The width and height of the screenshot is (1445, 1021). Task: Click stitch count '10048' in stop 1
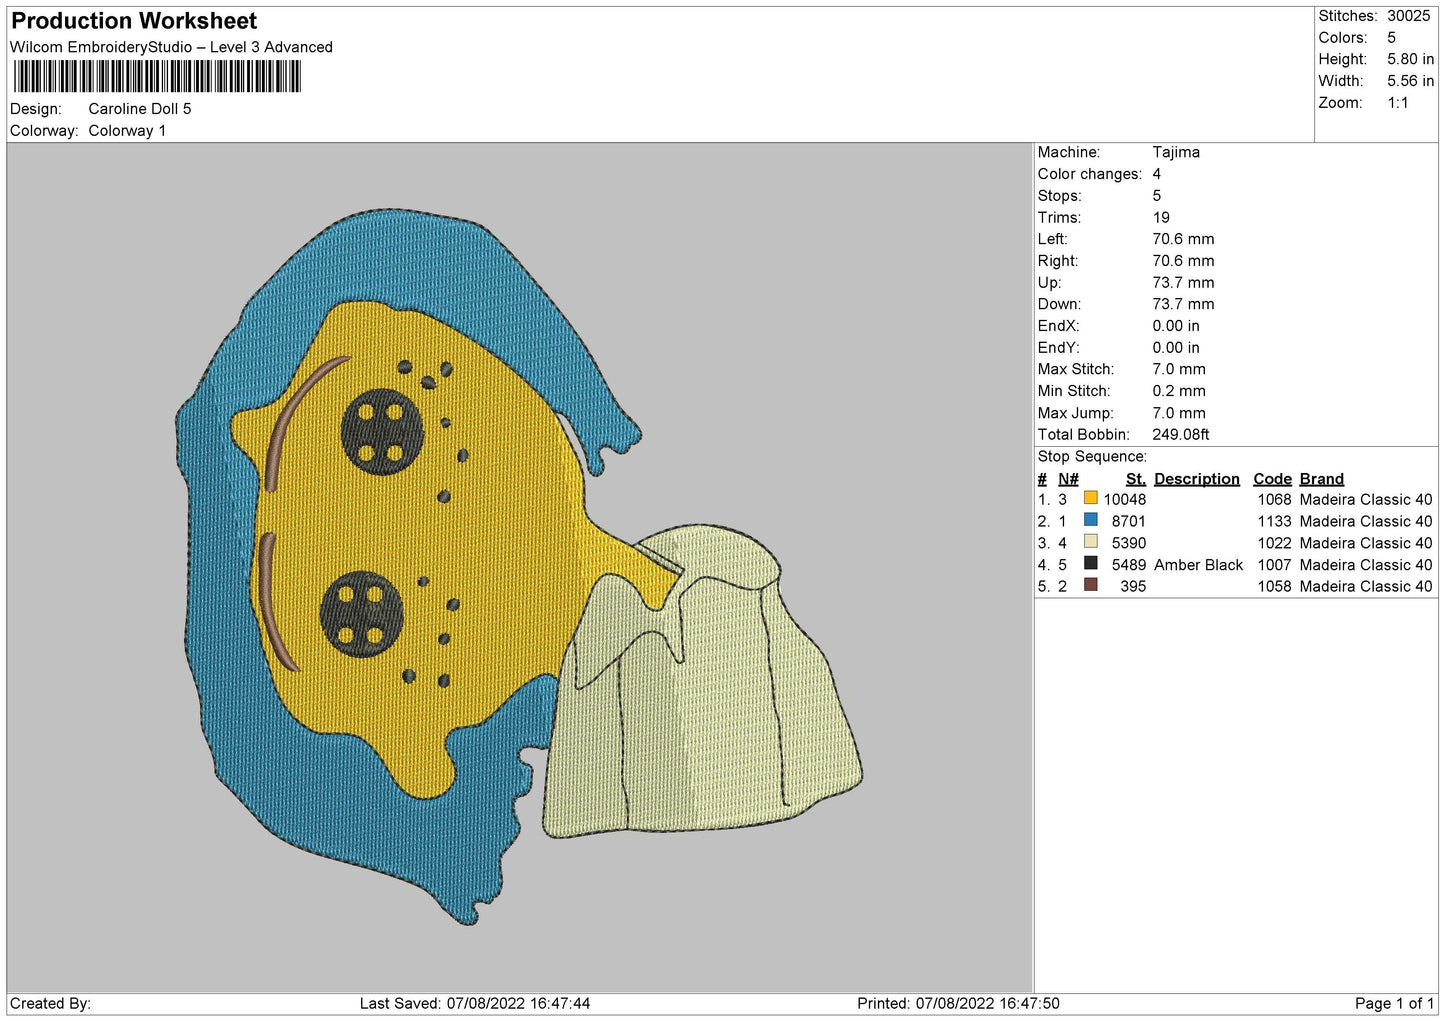pyautogui.click(x=1125, y=500)
